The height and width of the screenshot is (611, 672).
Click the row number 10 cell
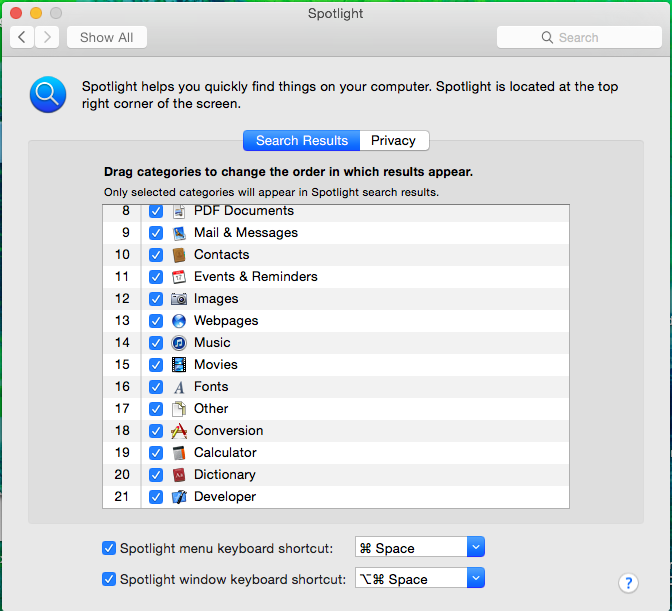[x=122, y=255]
